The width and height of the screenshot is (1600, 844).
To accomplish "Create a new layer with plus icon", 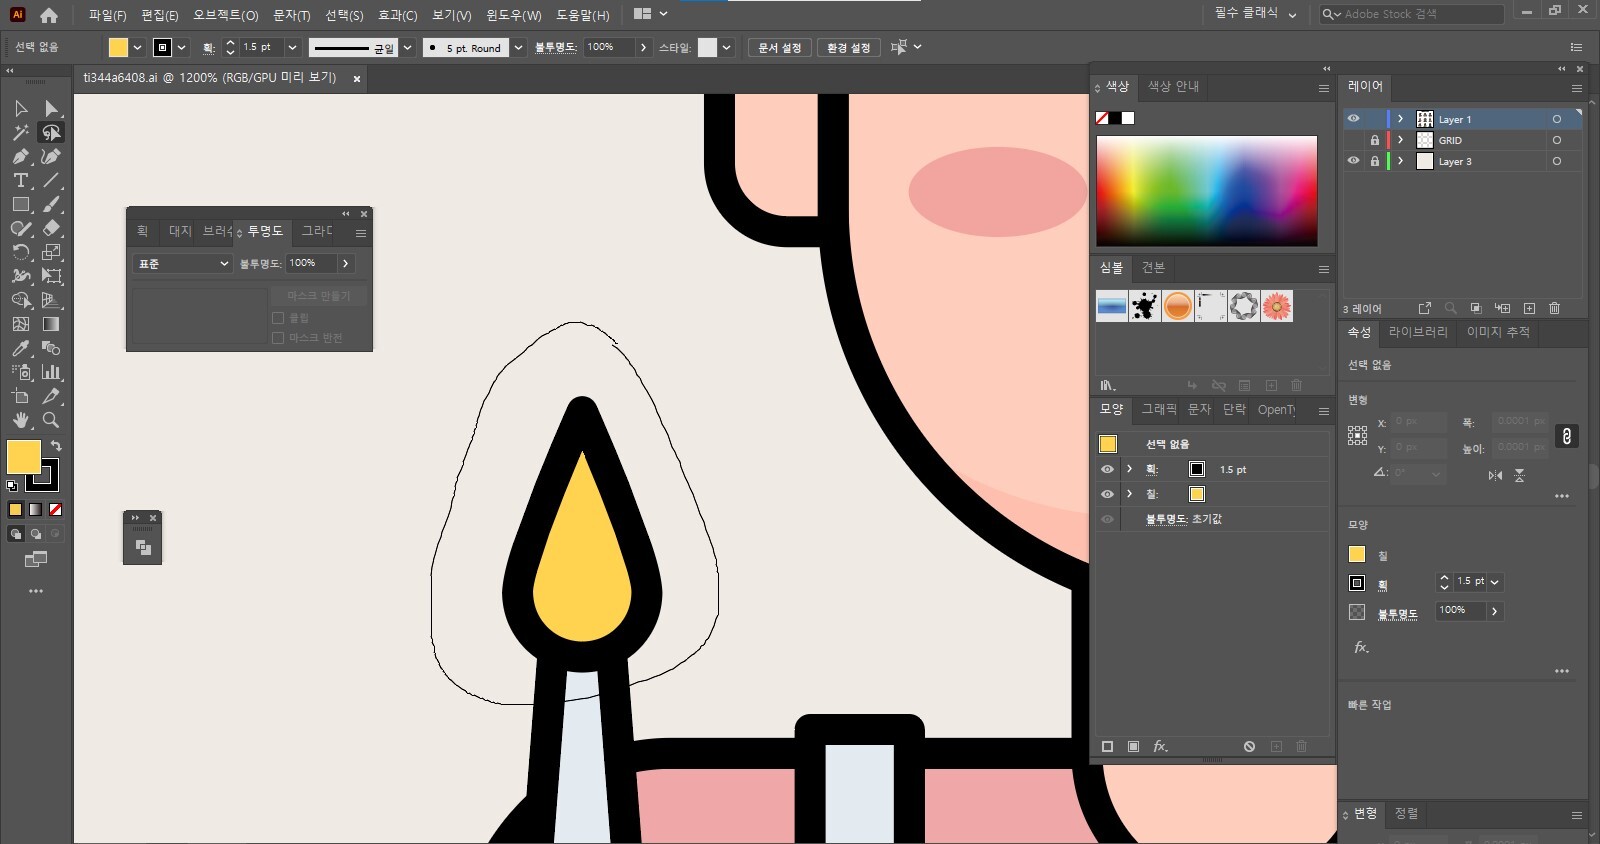I will tap(1529, 308).
